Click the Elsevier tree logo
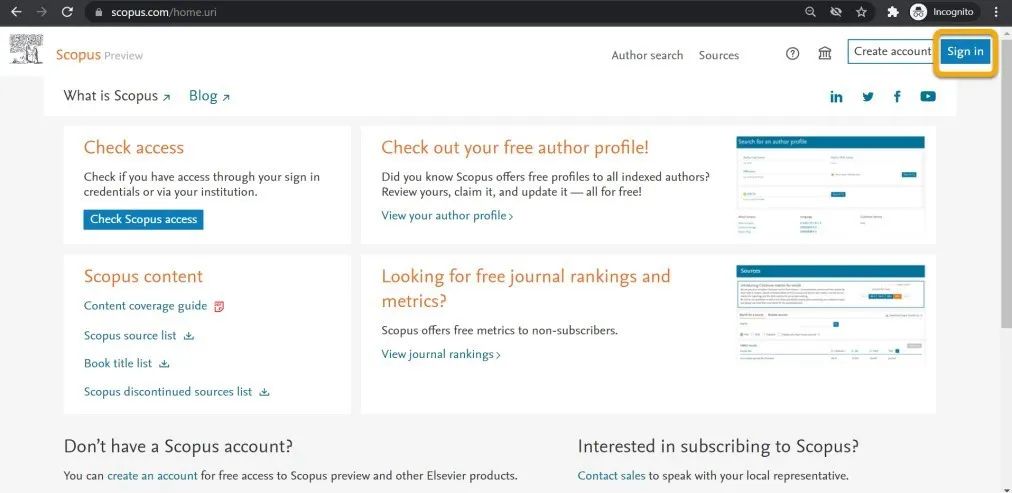The image size is (1012, 493). click(26, 49)
